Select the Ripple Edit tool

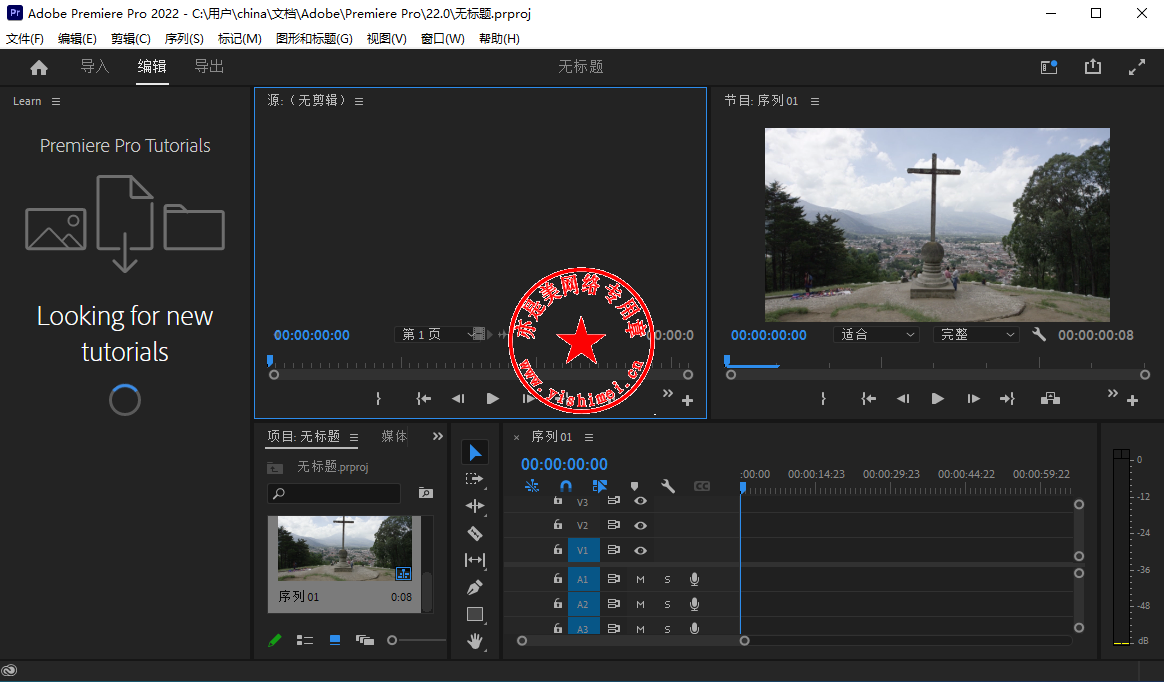pos(475,506)
